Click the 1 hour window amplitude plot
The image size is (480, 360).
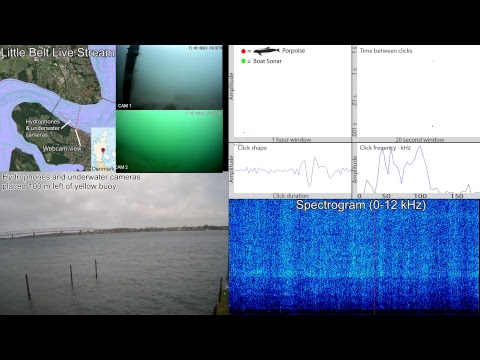pos(292,92)
